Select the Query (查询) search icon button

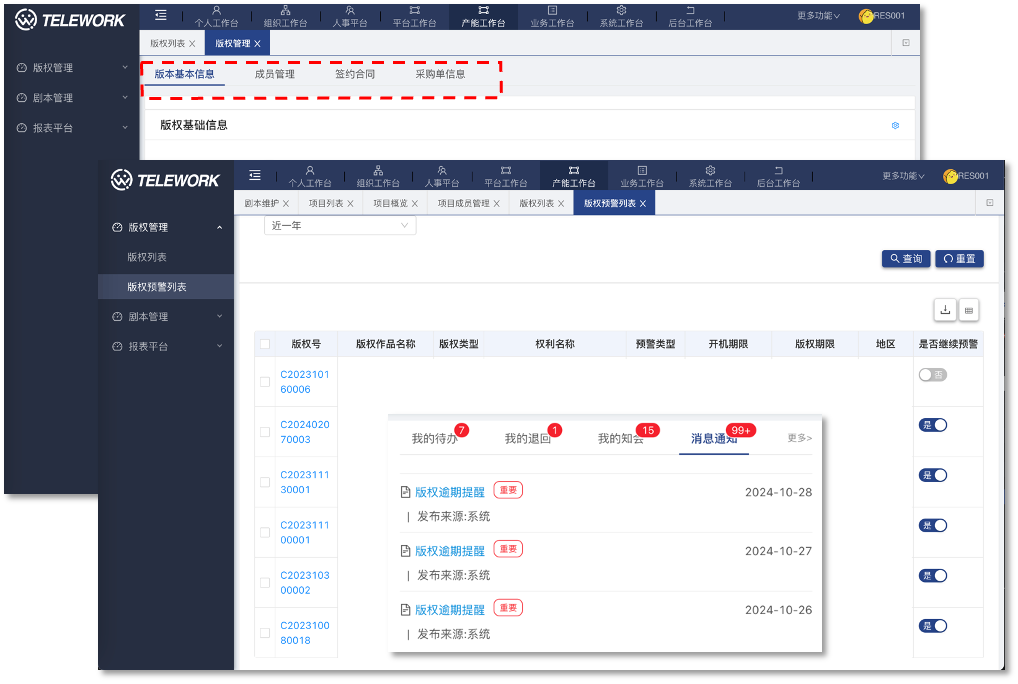click(893, 258)
